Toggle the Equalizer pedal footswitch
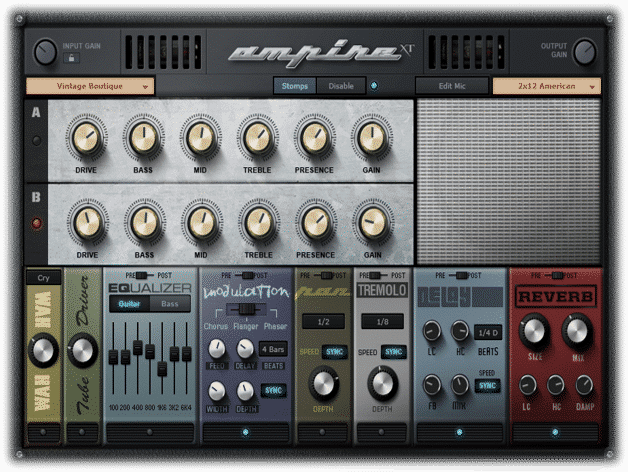 (150, 433)
